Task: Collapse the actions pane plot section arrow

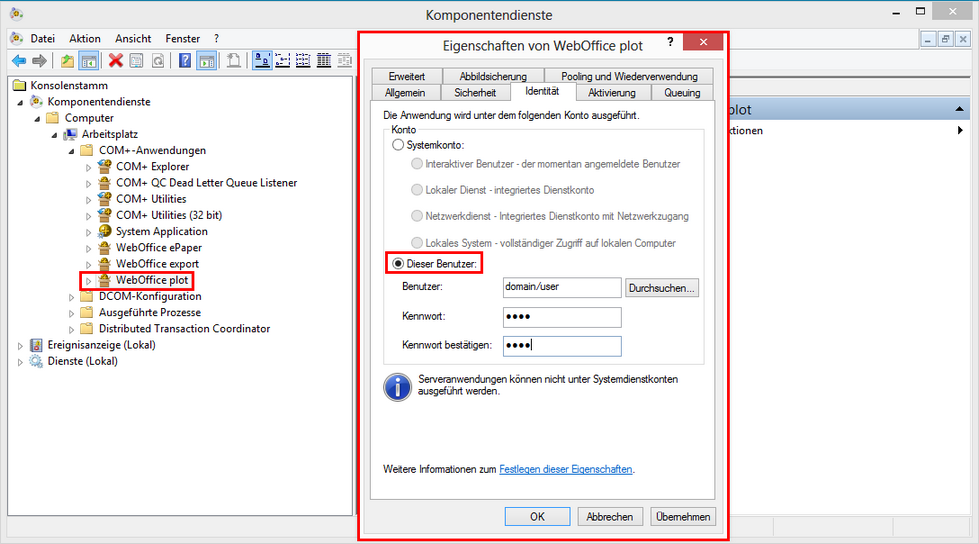Action: point(960,109)
